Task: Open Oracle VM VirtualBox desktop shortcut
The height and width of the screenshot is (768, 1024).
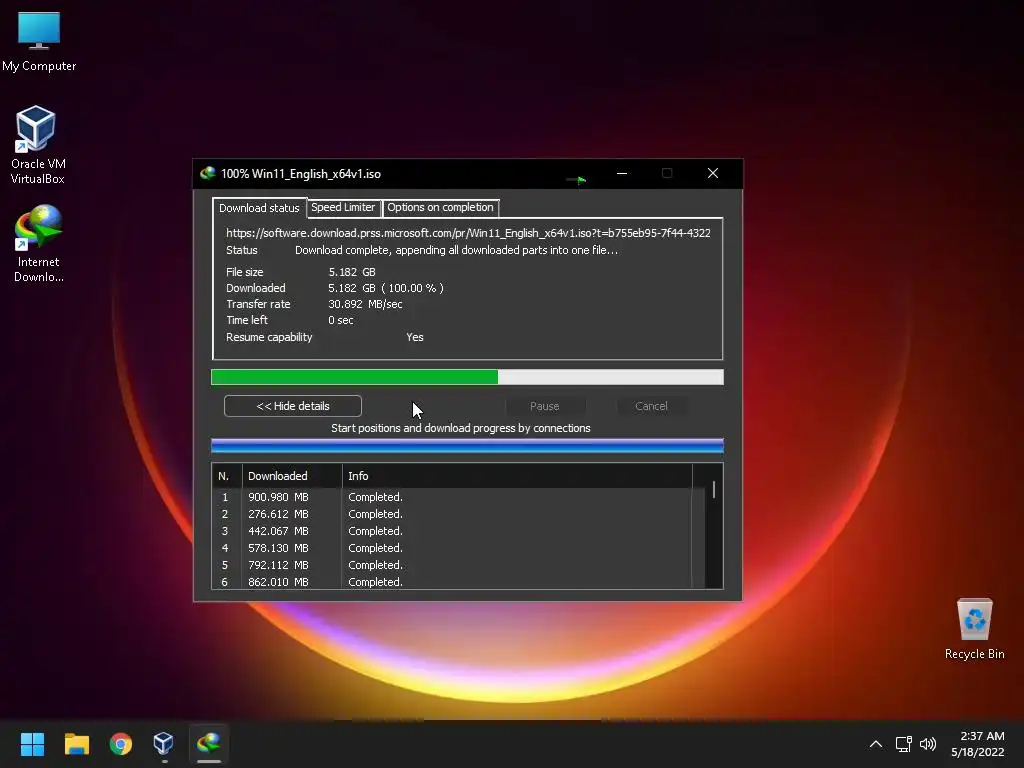Action: pos(37,145)
